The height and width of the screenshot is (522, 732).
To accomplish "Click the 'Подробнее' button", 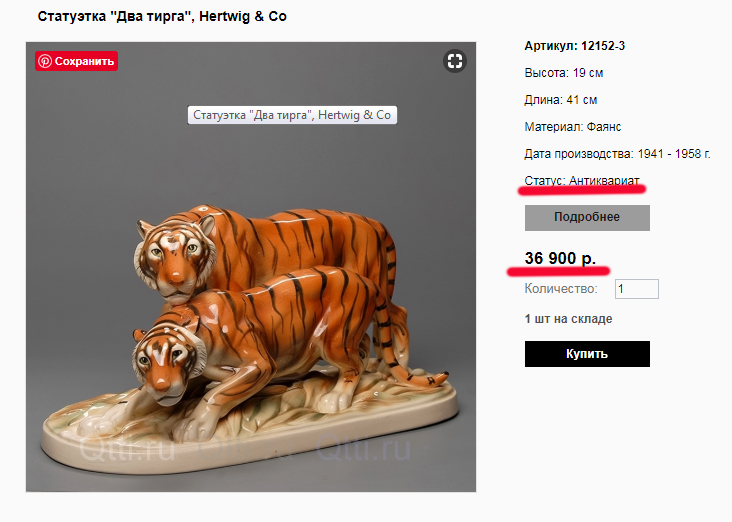I will 587,217.
